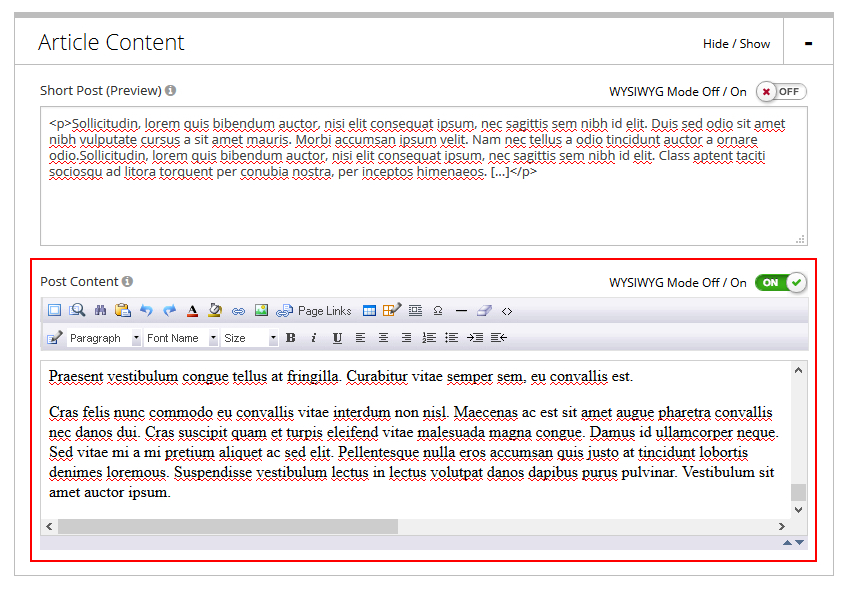
Task: Insert a table using the table icon
Action: [369, 311]
